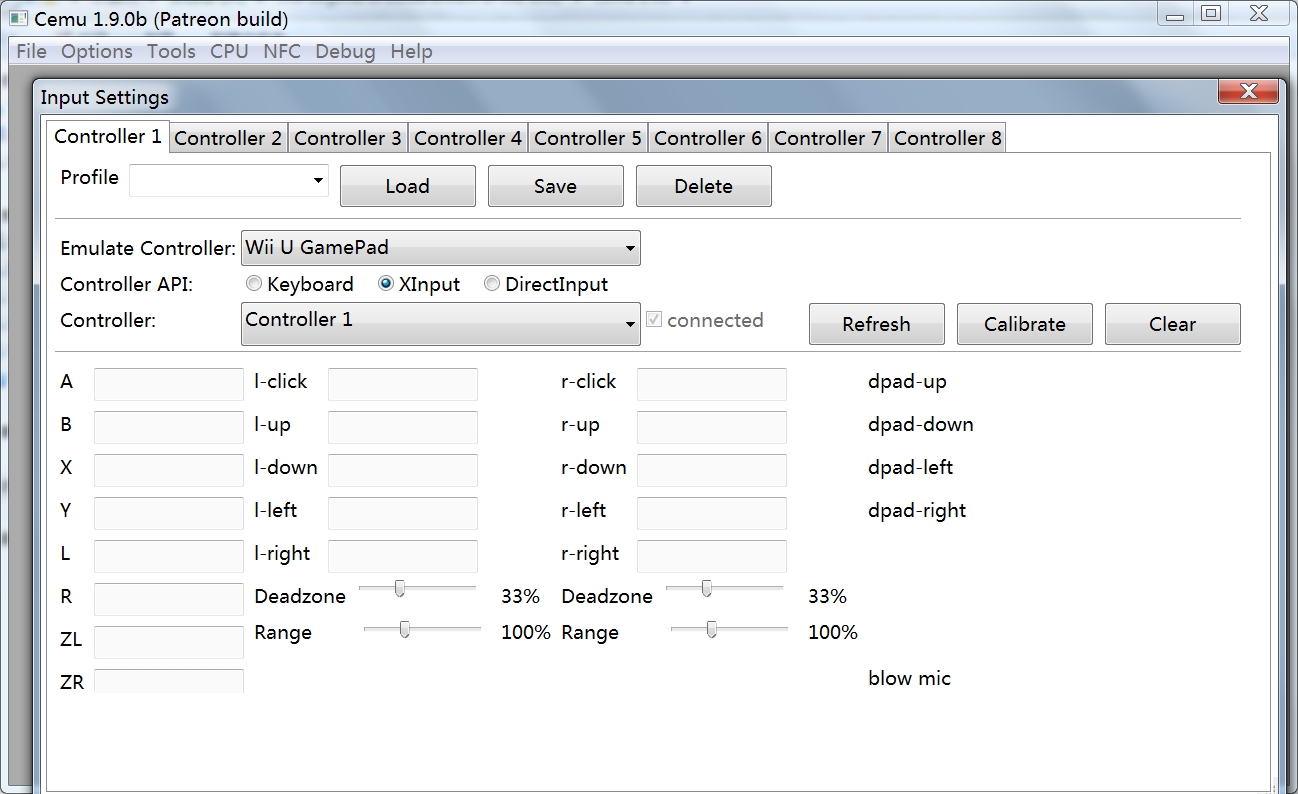Click the left stick Range slider

[422, 629]
